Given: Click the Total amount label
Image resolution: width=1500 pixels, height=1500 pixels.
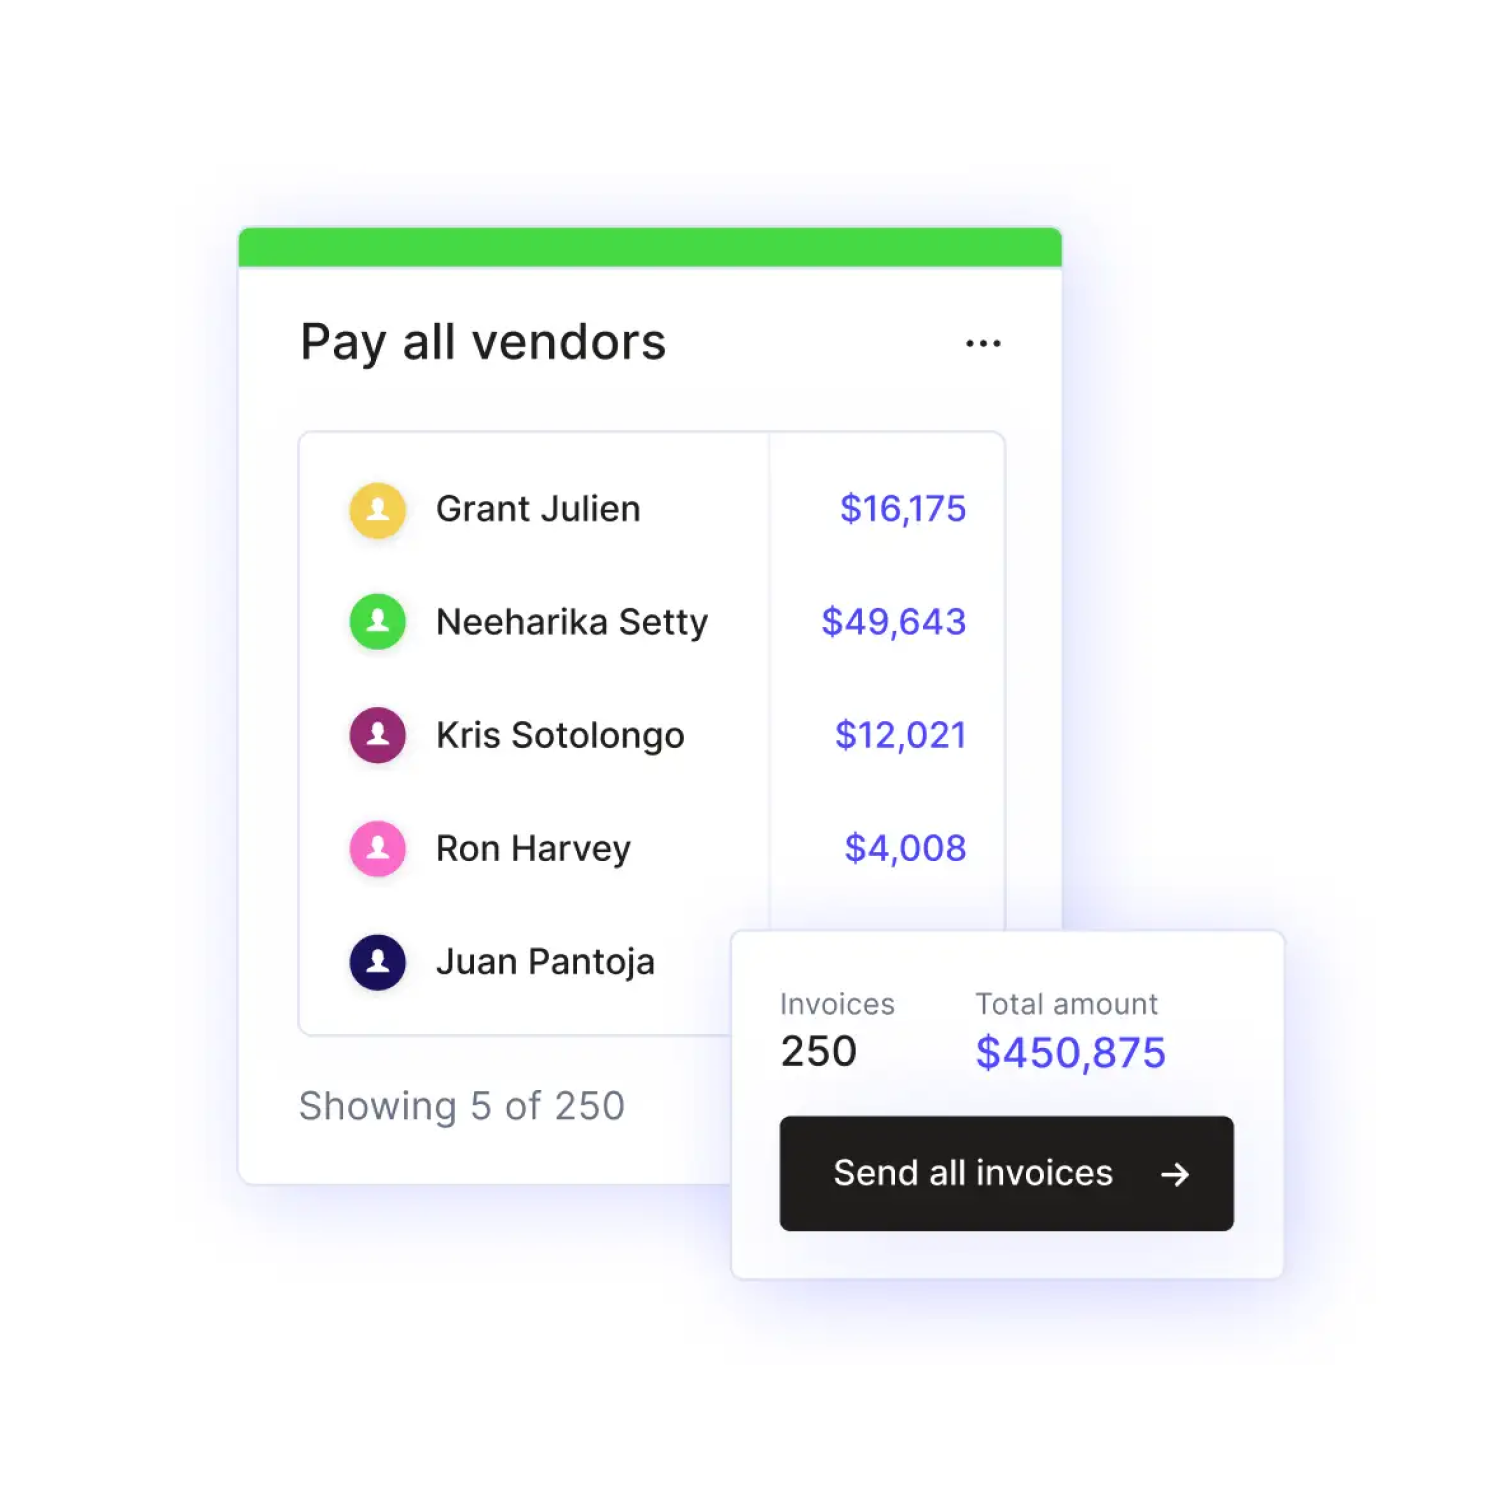Looking at the screenshot, I should click(1066, 1004).
